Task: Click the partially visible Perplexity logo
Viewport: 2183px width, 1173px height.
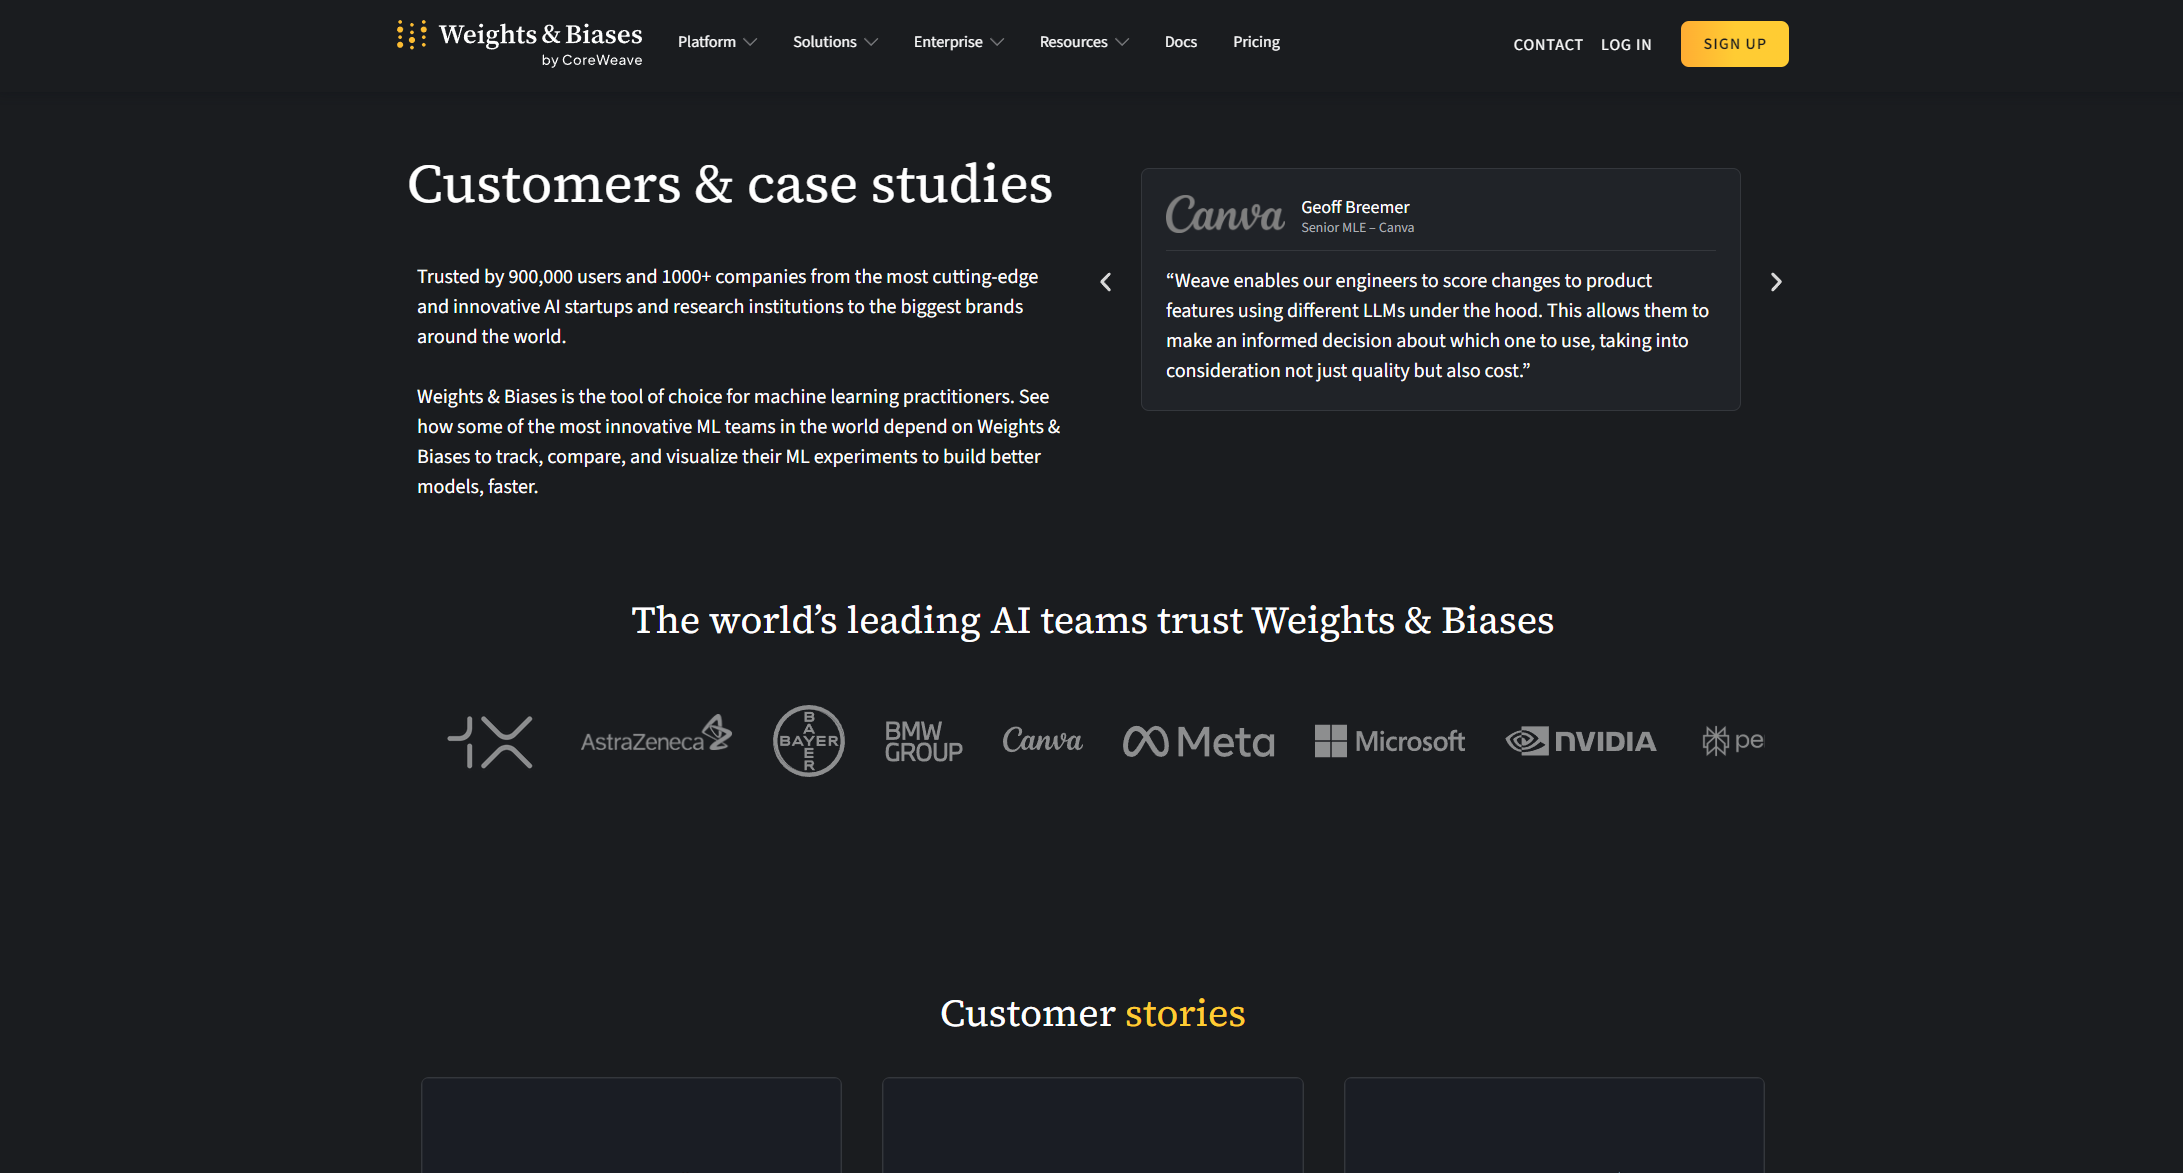Action: (x=1733, y=741)
